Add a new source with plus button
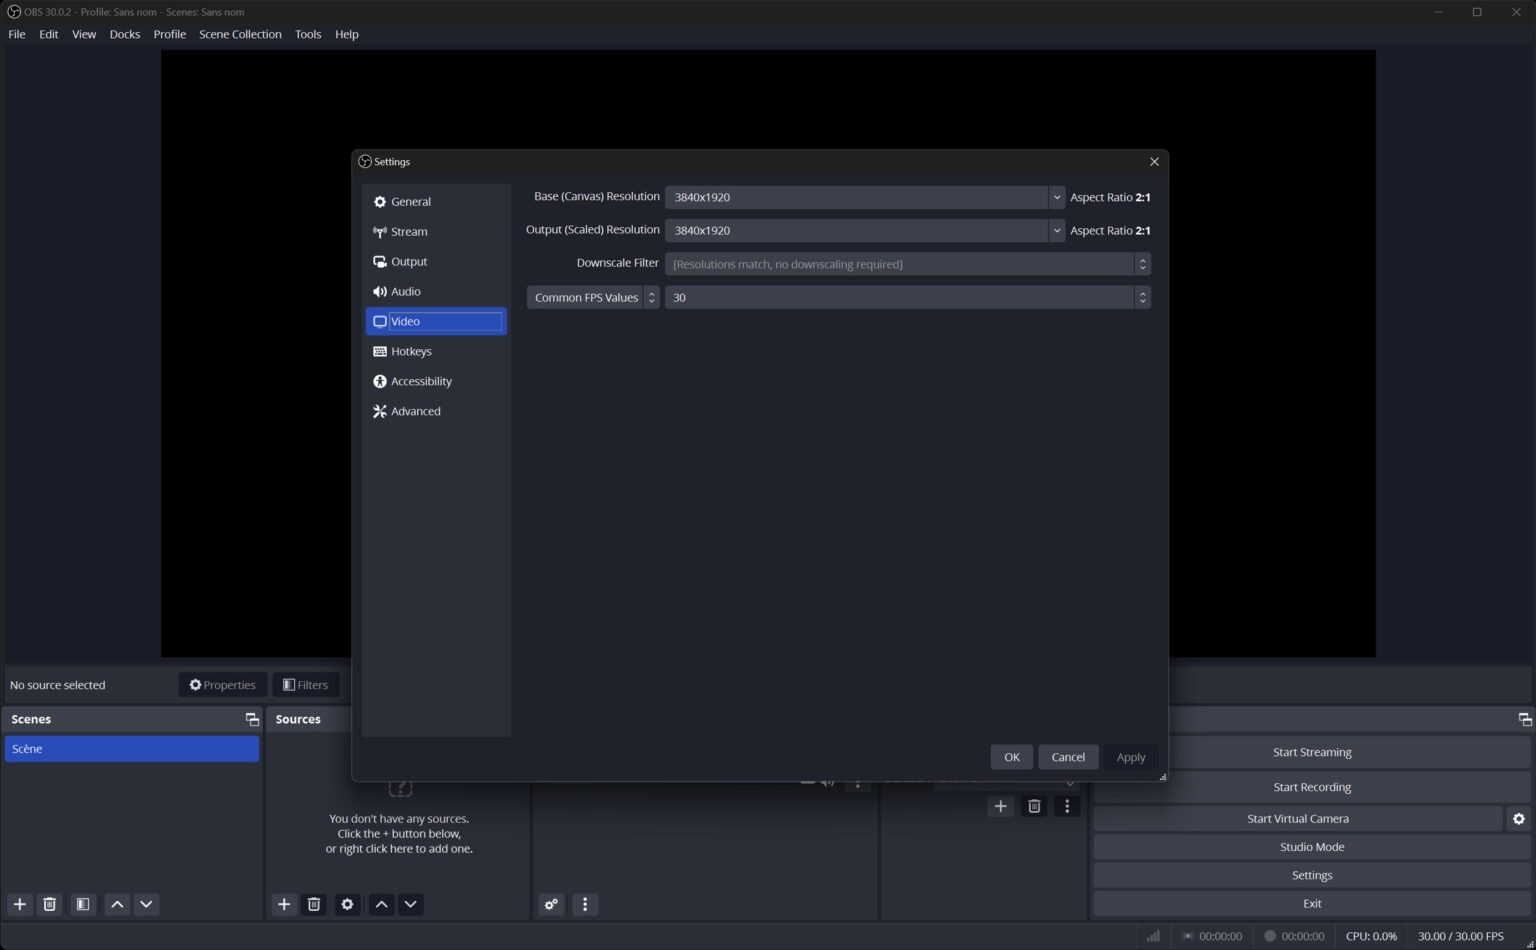The width and height of the screenshot is (1536, 950). (x=284, y=904)
